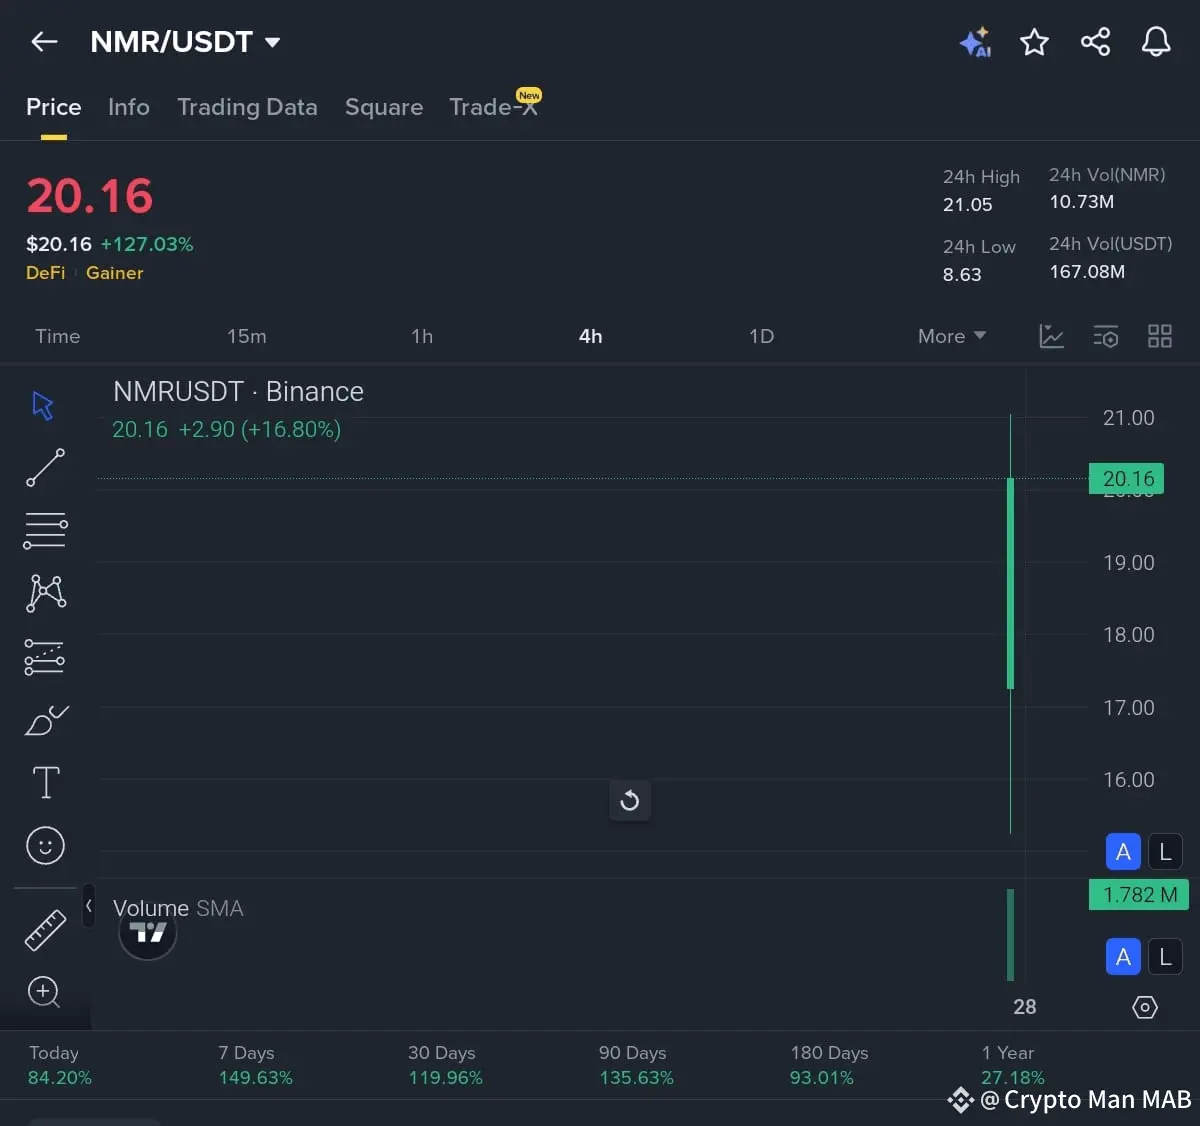
Task: Click the 30 Days 119.96% performance
Action: pyautogui.click(x=445, y=1065)
